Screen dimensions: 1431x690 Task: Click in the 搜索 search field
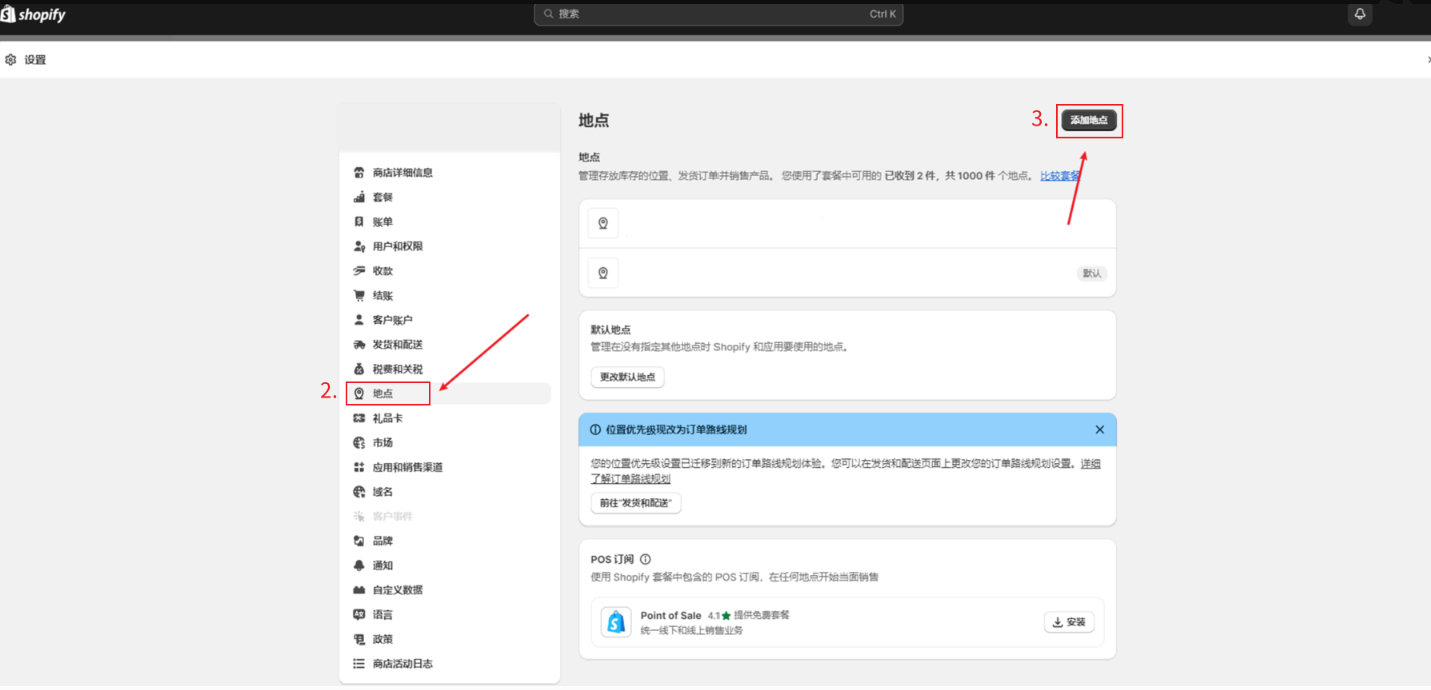pos(718,14)
